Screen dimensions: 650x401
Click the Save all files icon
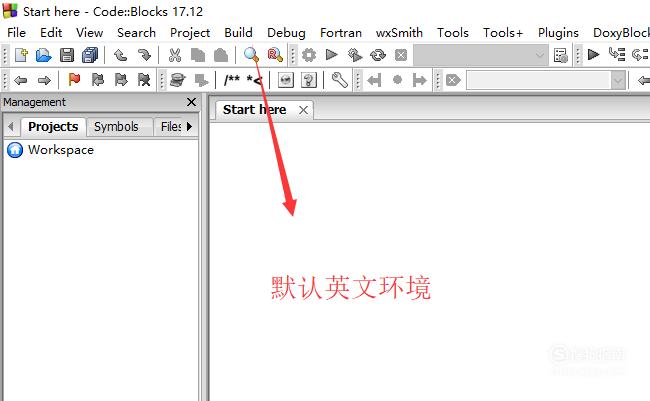pos(90,55)
